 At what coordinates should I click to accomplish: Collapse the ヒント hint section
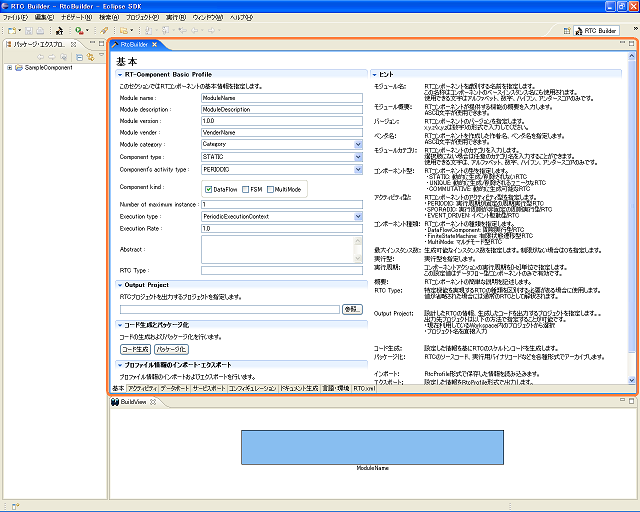pyautogui.click(x=374, y=75)
